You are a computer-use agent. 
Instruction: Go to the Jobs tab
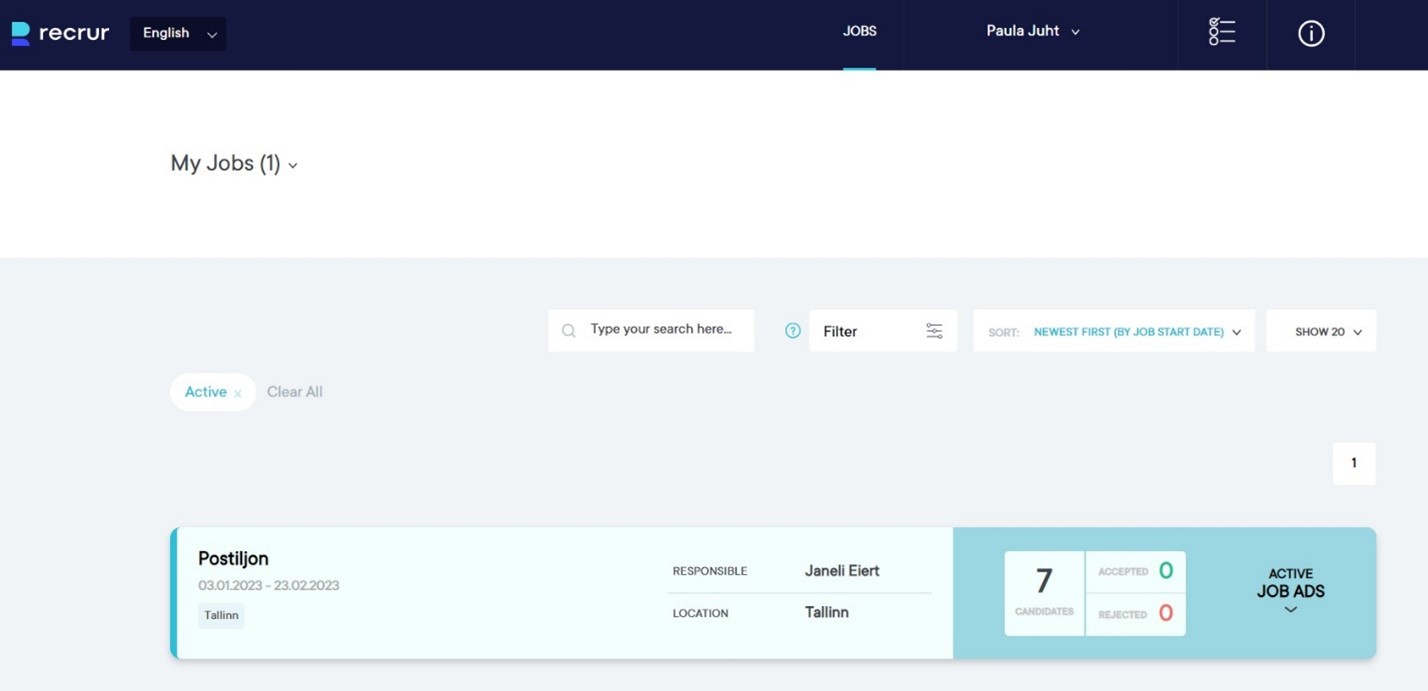(859, 32)
